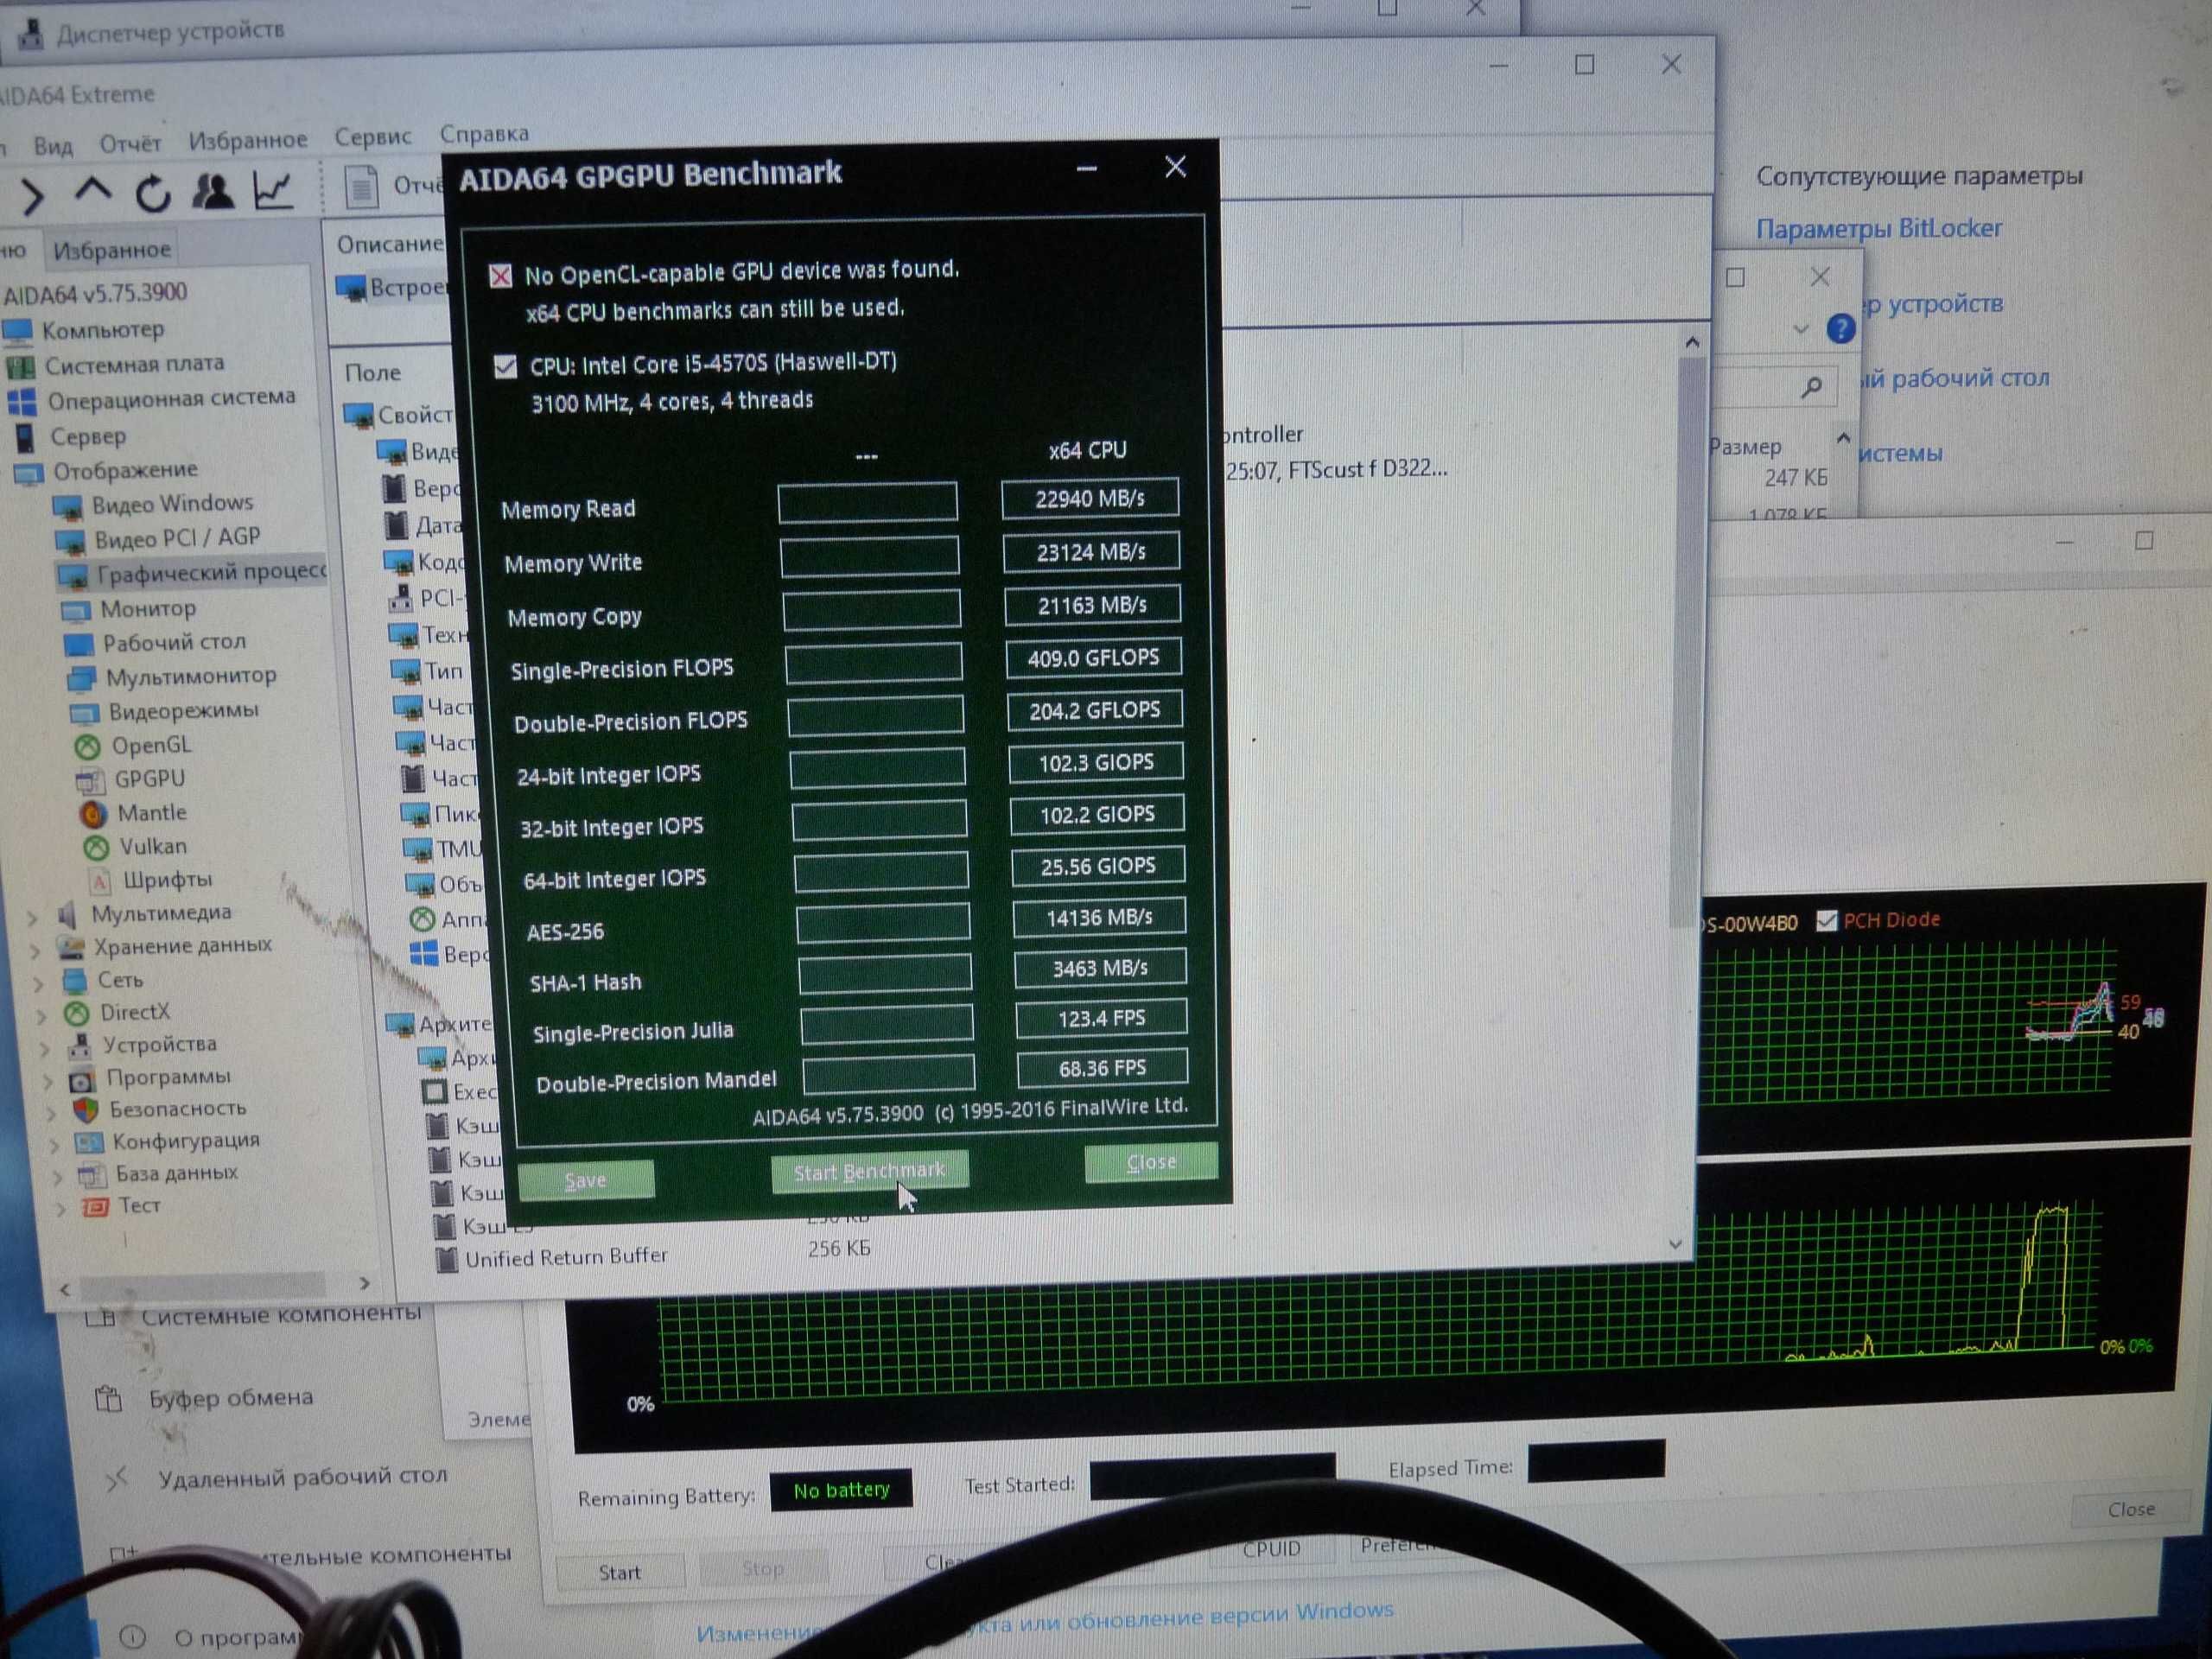Screen dimensions: 2212x1659
Task: Click the Размер column header in Explorer
Action: coord(1745,447)
